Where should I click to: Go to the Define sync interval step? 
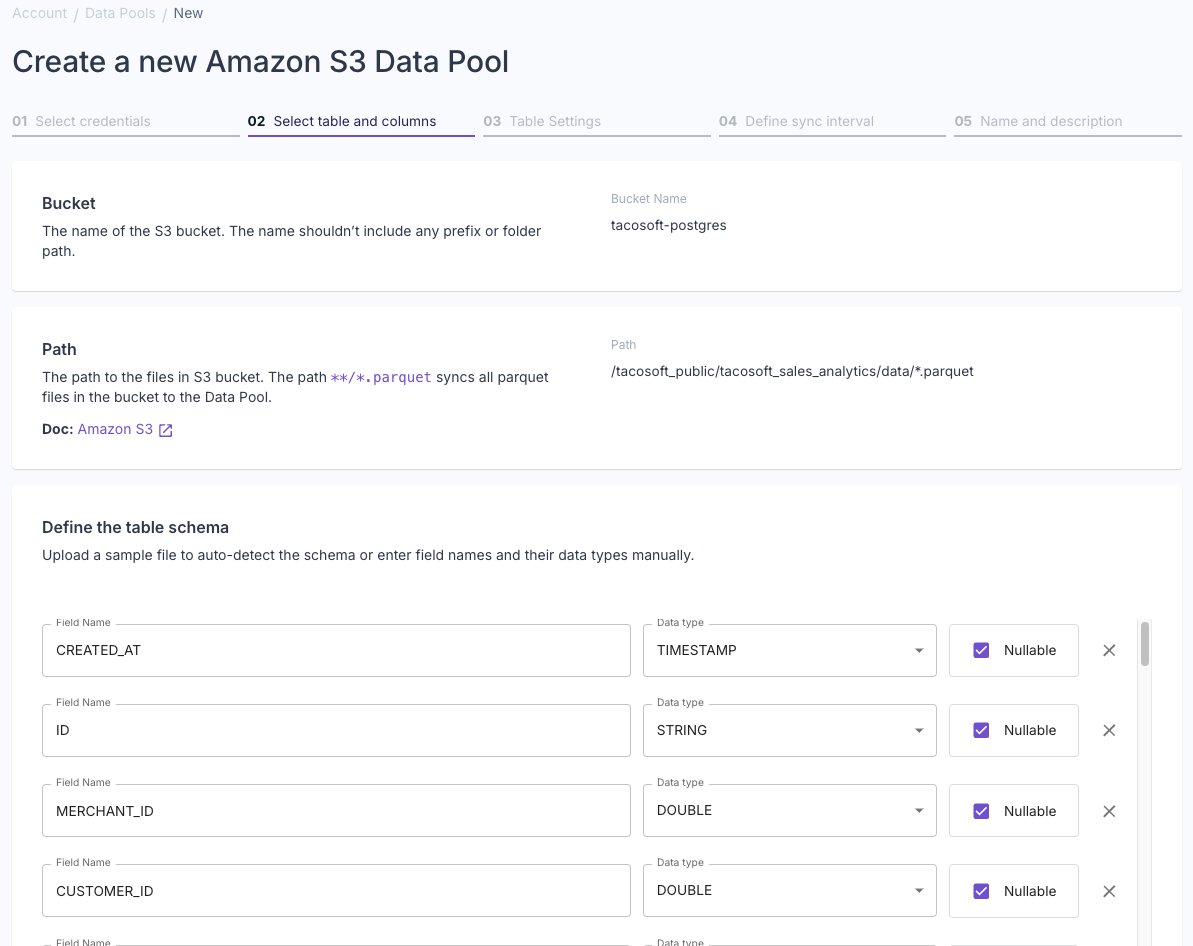tap(797, 121)
